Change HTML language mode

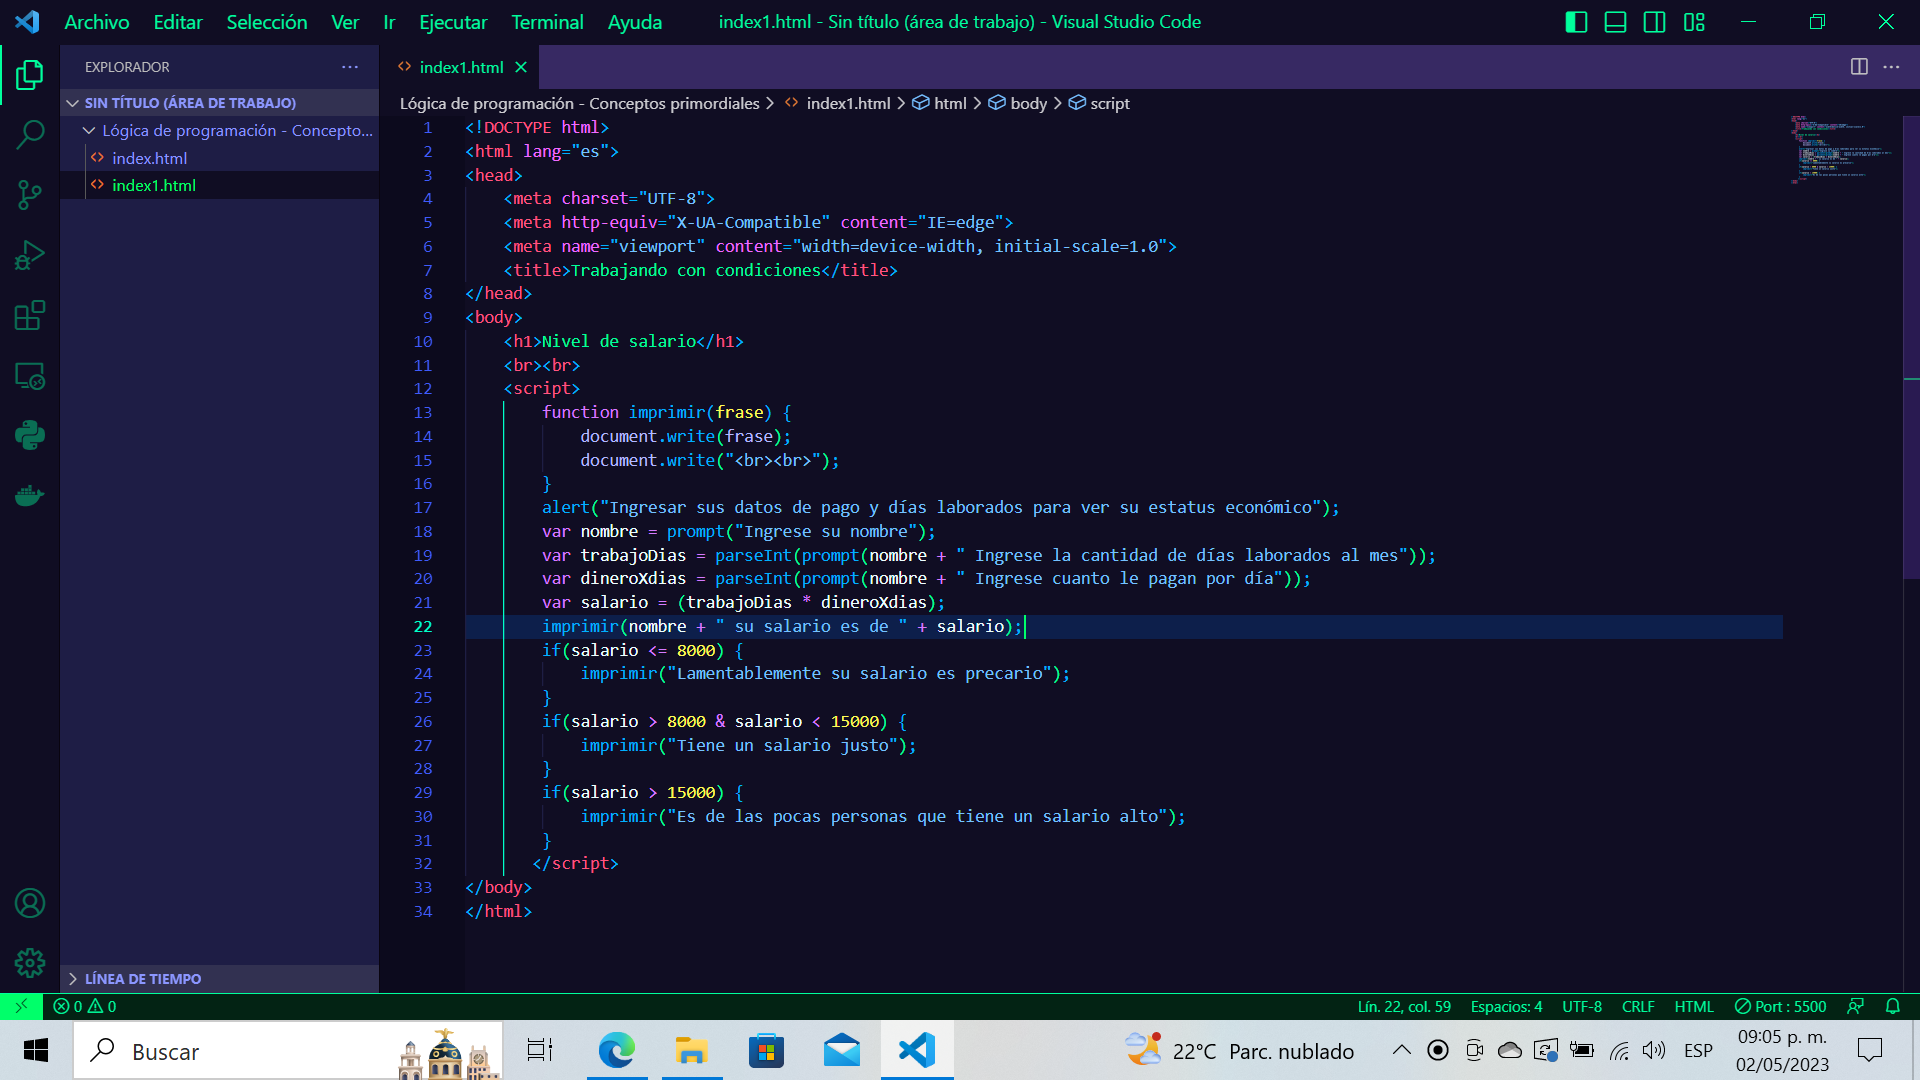[1694, 1006]
